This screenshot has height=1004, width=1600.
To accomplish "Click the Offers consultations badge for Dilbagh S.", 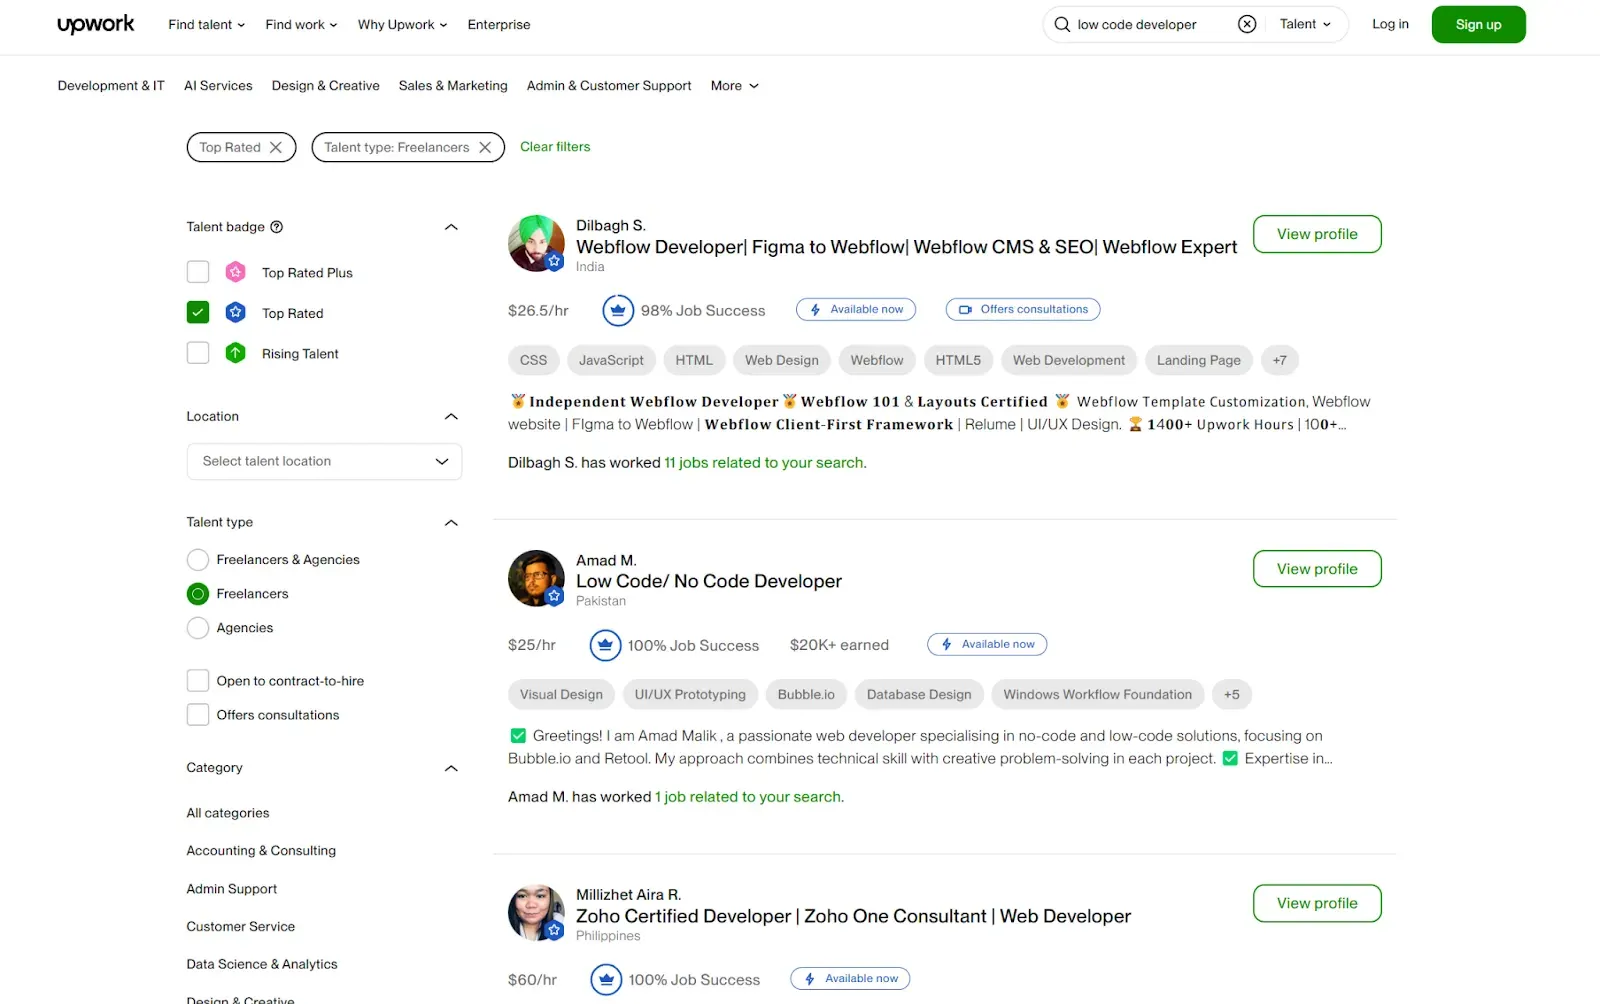I will point(1023,310).
